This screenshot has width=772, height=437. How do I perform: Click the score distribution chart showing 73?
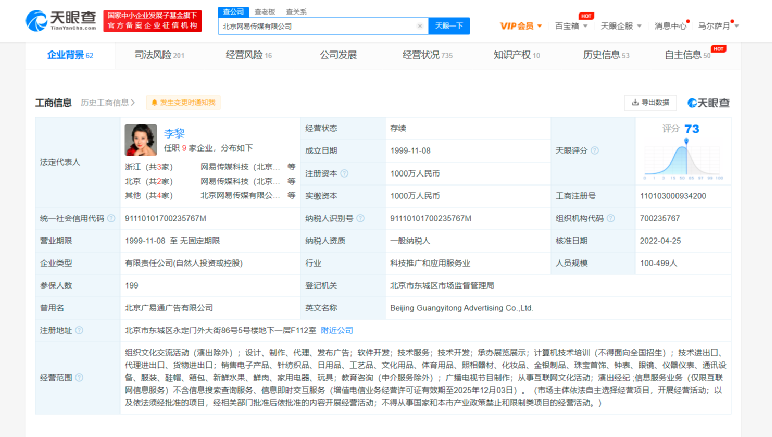tap(683, 158)
